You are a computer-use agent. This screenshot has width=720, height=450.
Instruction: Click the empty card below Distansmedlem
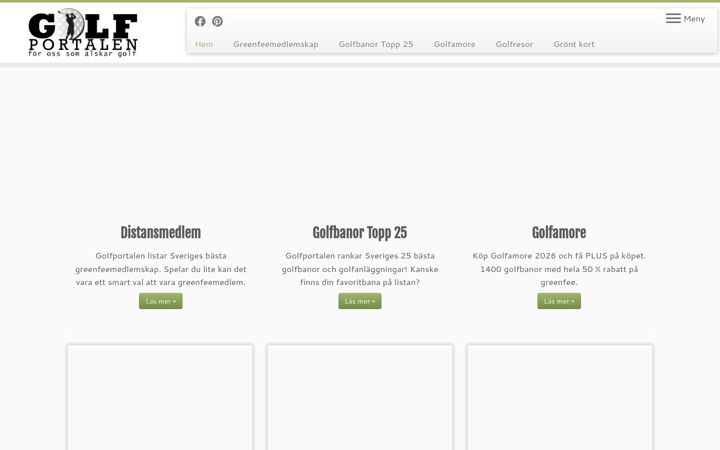click(x=160, y=397)
